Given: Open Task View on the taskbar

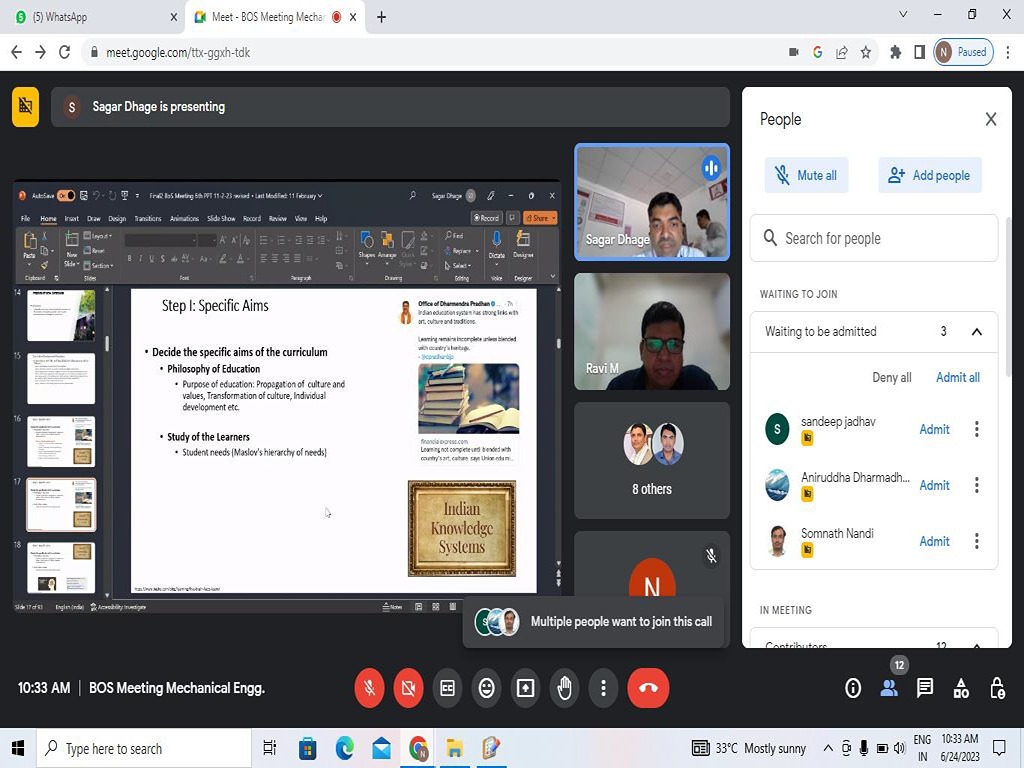Looking at the screenshot, I should coord(269,748).
